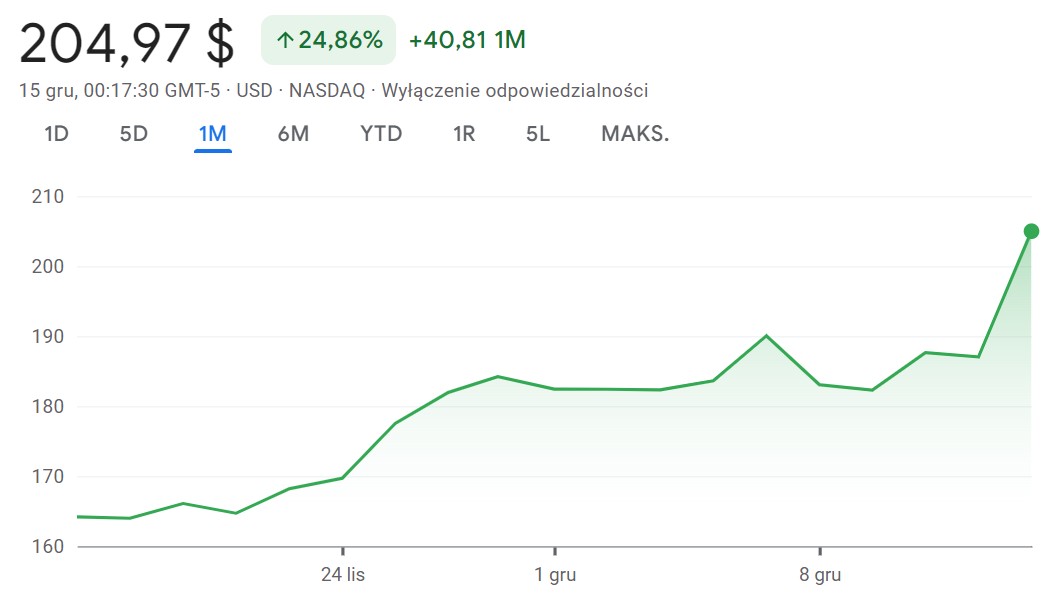This screenshot has height=601, width=1051.
Task: Click the 24 lis date axis label
Action: coord(343,576)
